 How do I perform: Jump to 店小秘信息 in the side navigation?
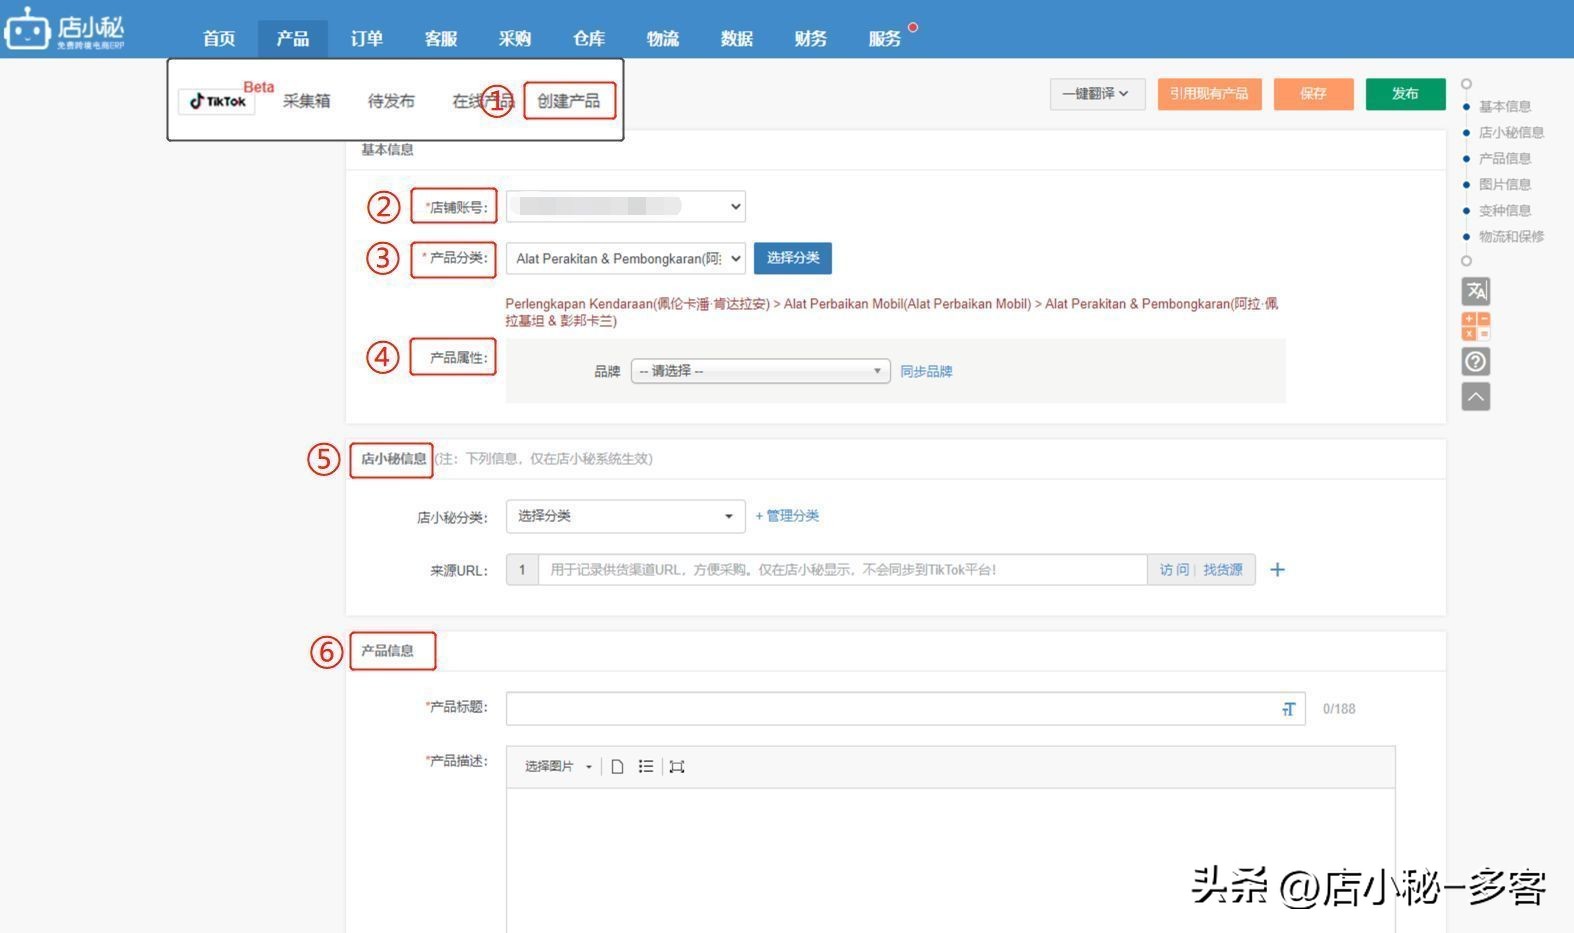[1511, 132]
